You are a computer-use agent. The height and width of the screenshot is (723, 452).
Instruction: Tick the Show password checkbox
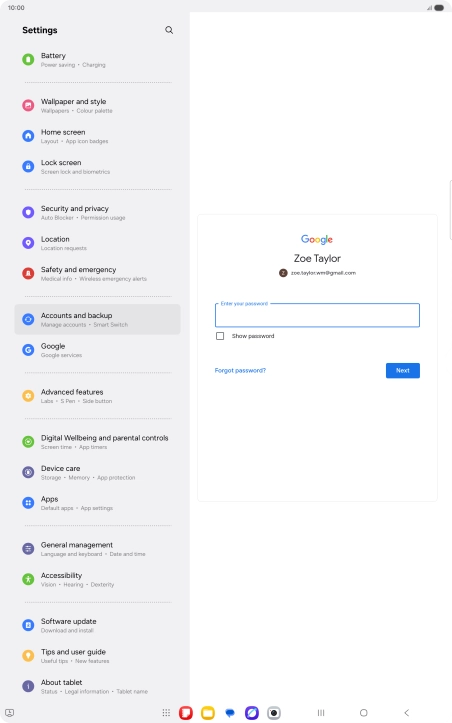coord(220,336)
